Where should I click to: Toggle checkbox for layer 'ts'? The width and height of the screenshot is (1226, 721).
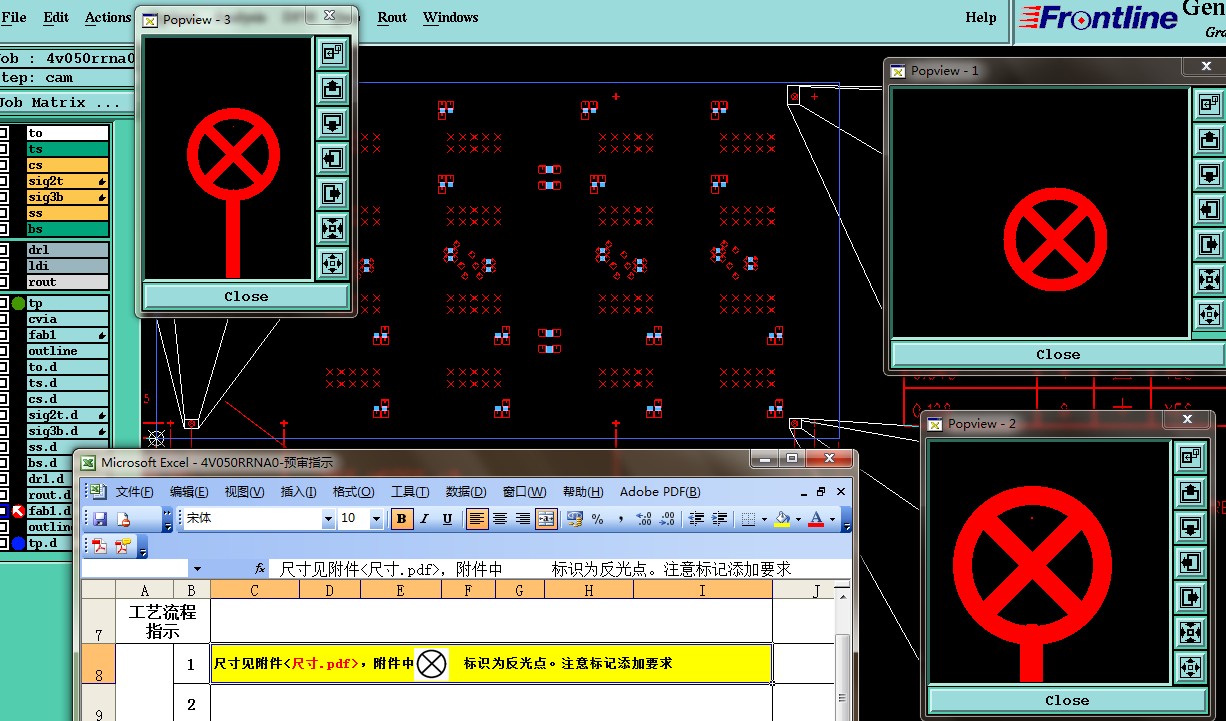4,149
